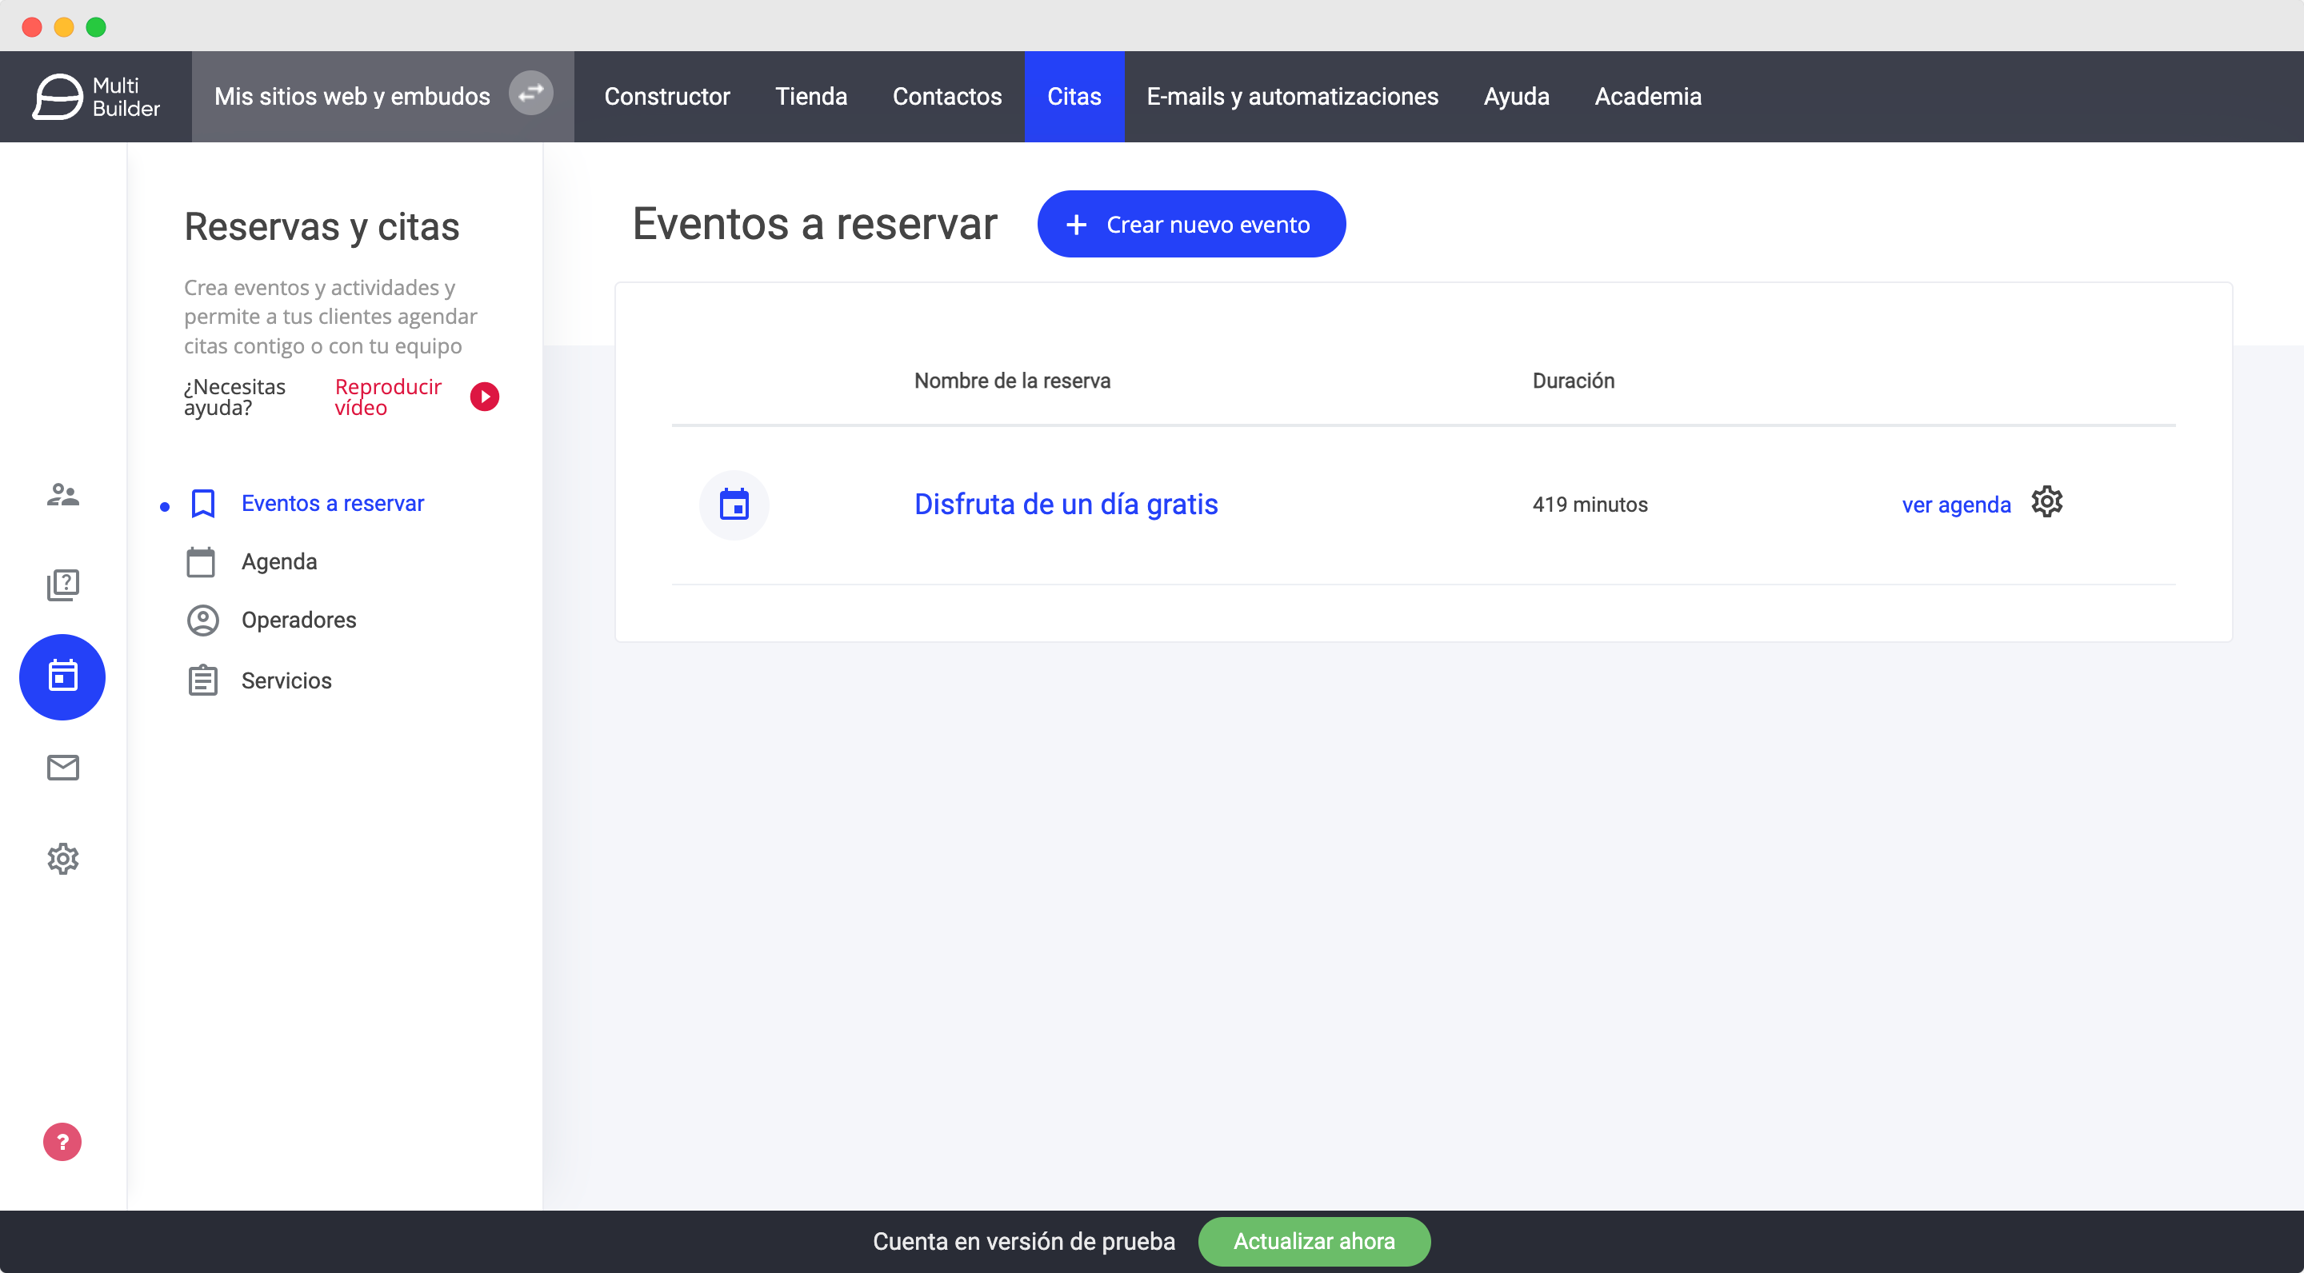
Task: Select the calendar icon in sidebar
Action: tap(62, 677)
